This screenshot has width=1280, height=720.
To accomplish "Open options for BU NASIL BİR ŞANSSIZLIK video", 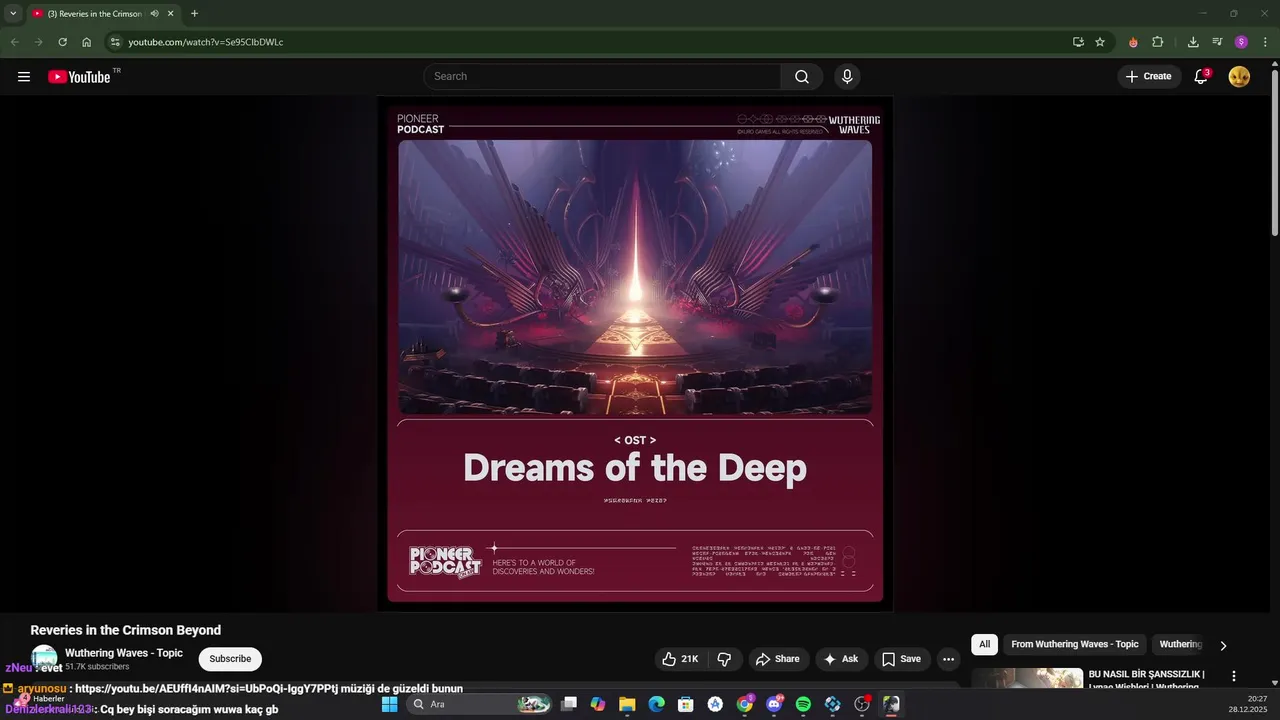I will coord(1234,676).
